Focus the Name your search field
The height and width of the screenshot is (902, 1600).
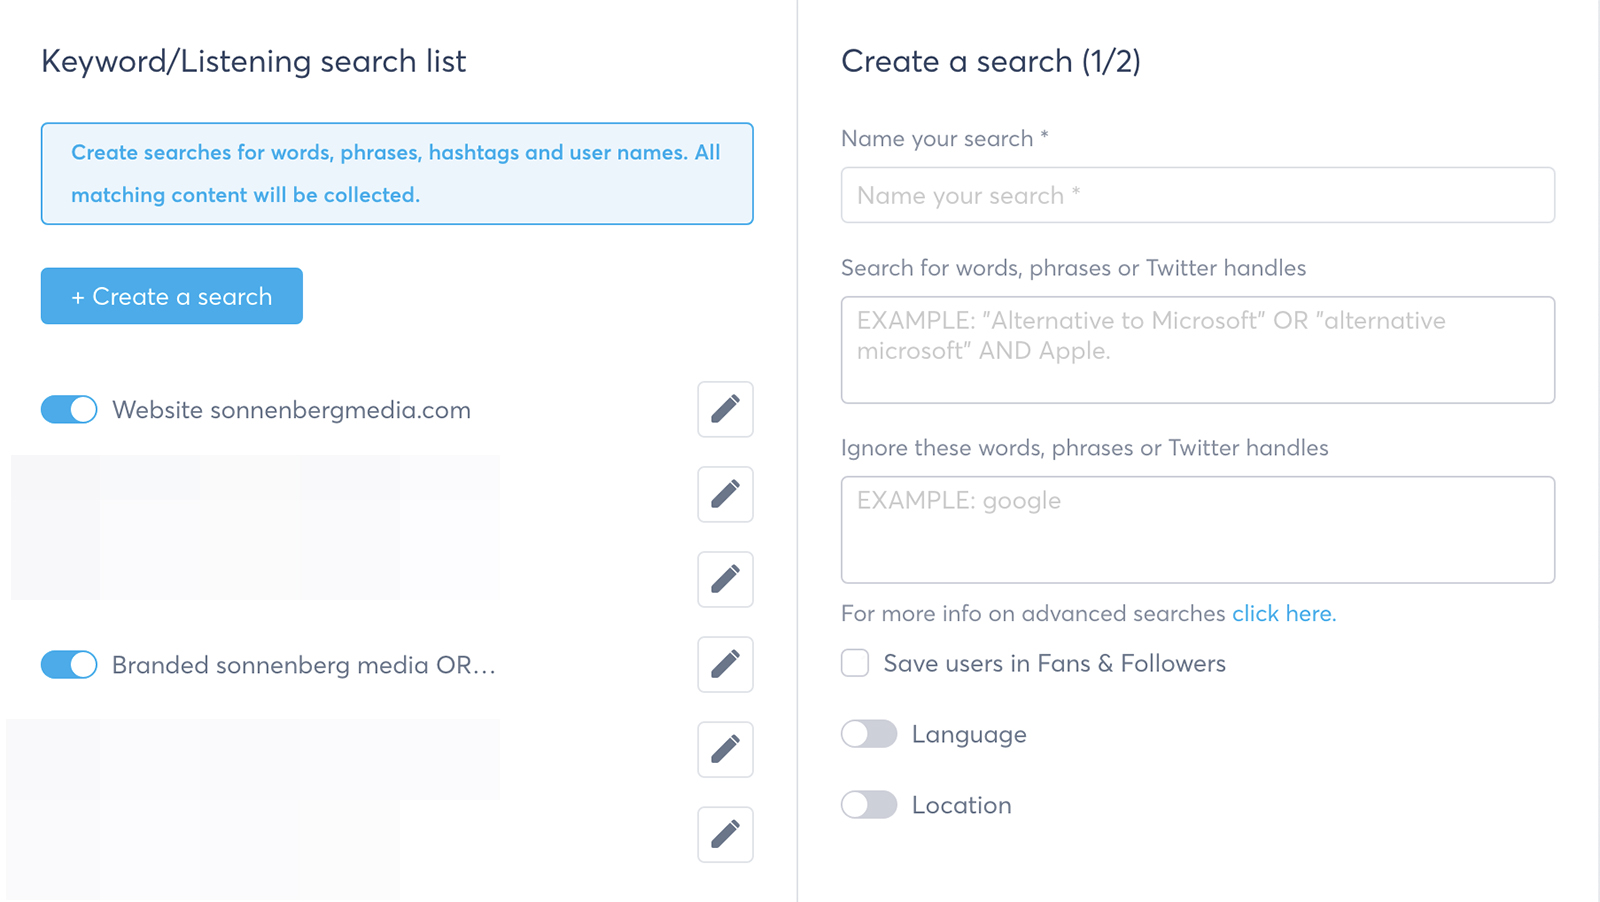tap(1198, 195)
